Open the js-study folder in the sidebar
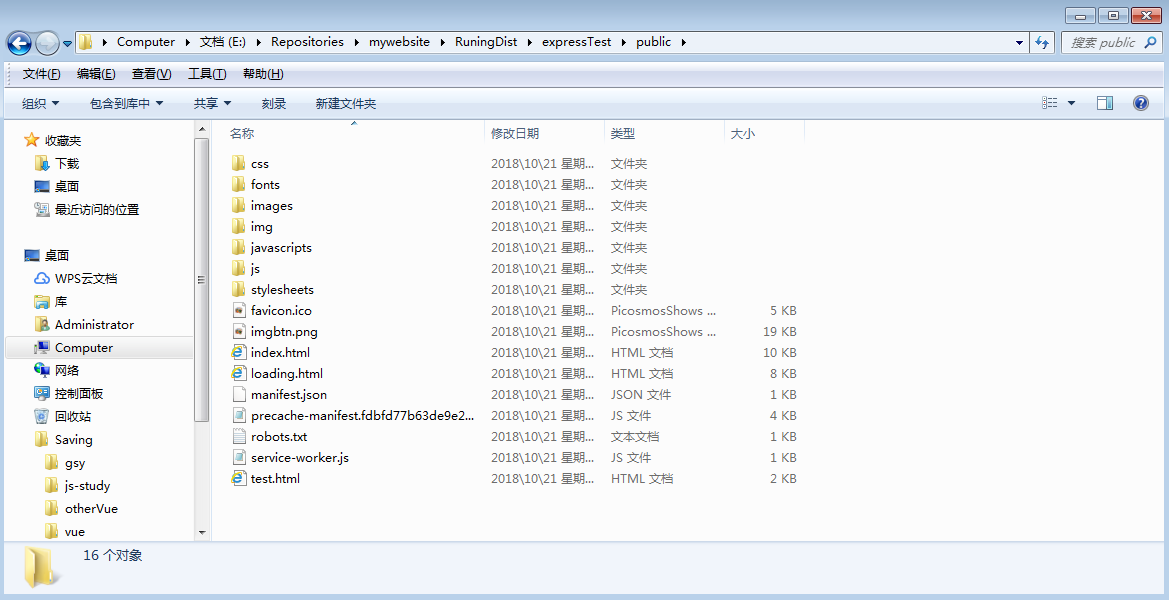Viewport: 1169px width, 600px height. 87,486
